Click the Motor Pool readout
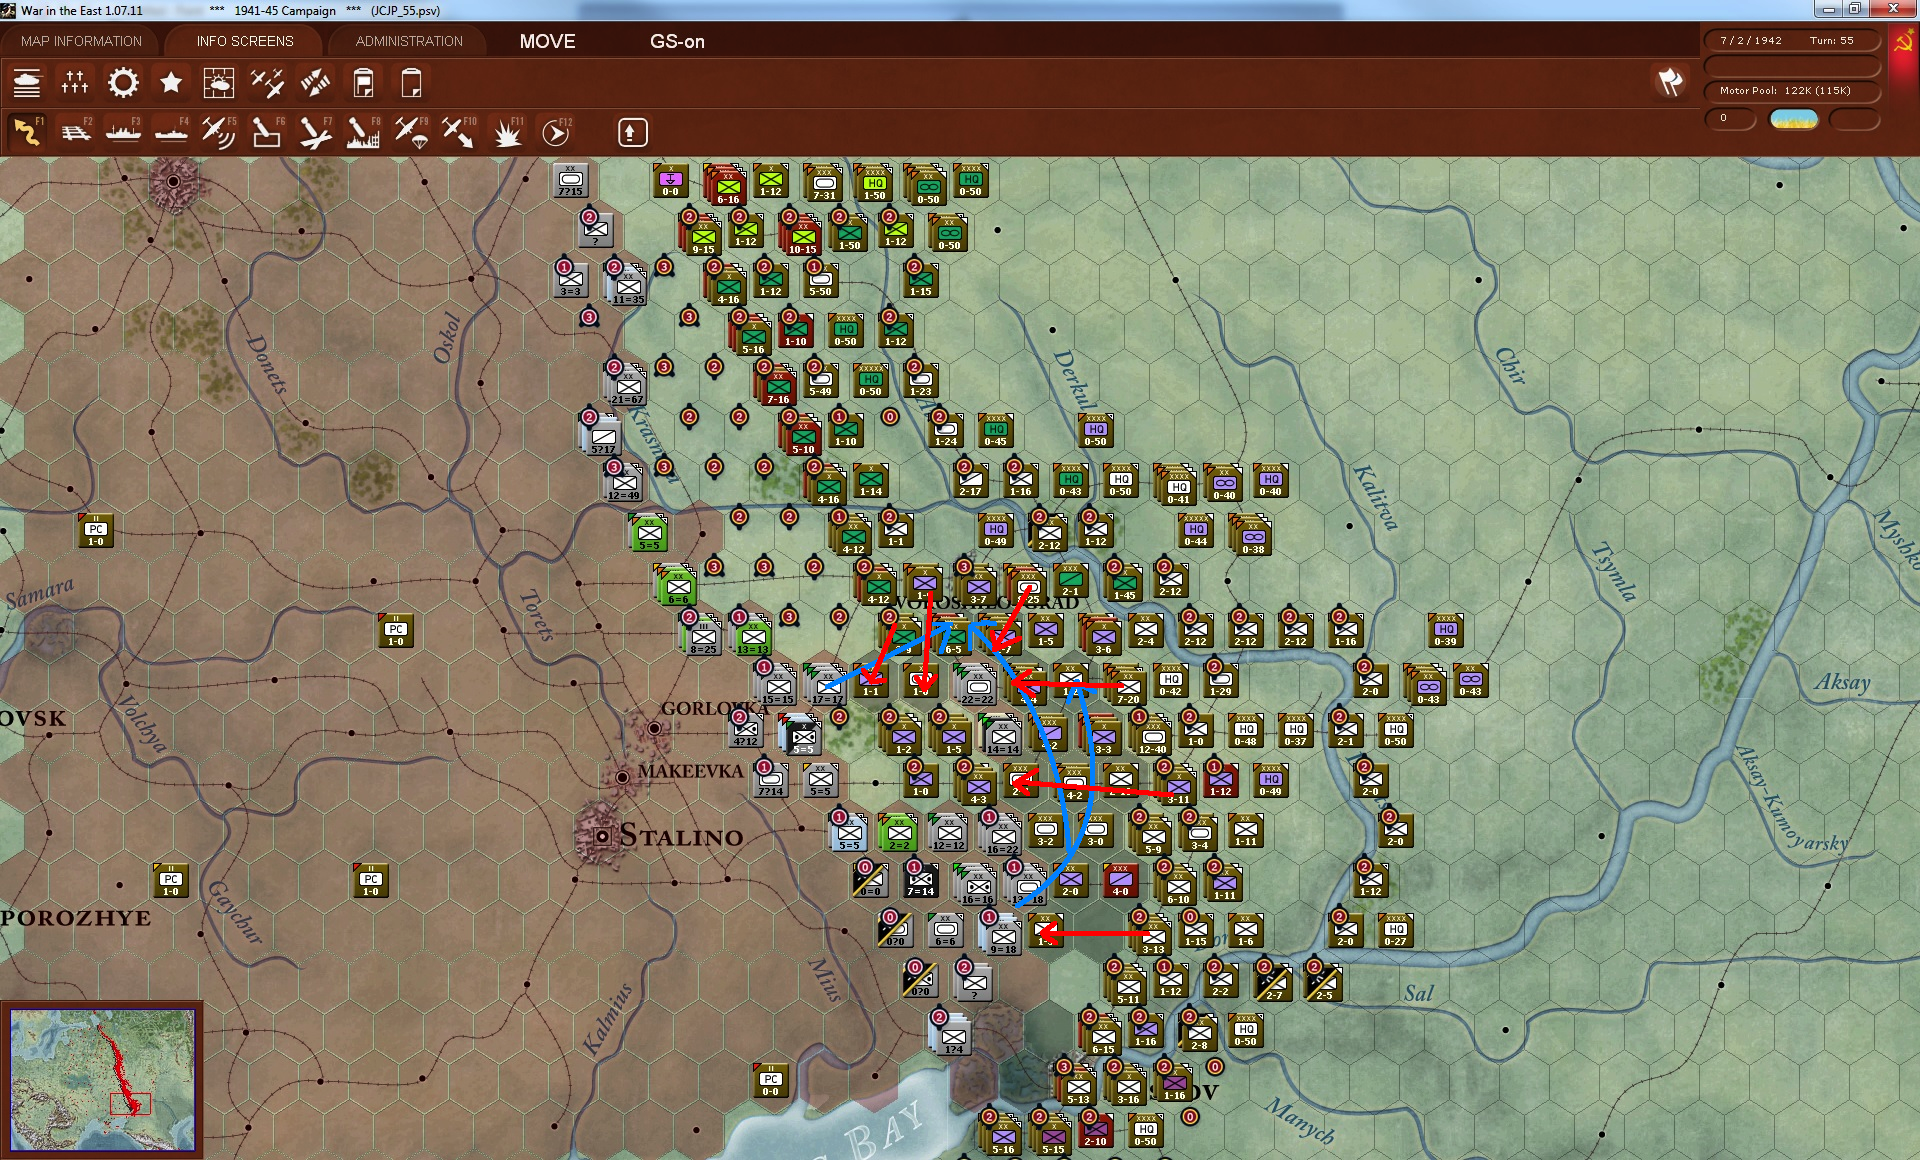Viewport: 1920px width, 1160px height. pos(1791,91)
